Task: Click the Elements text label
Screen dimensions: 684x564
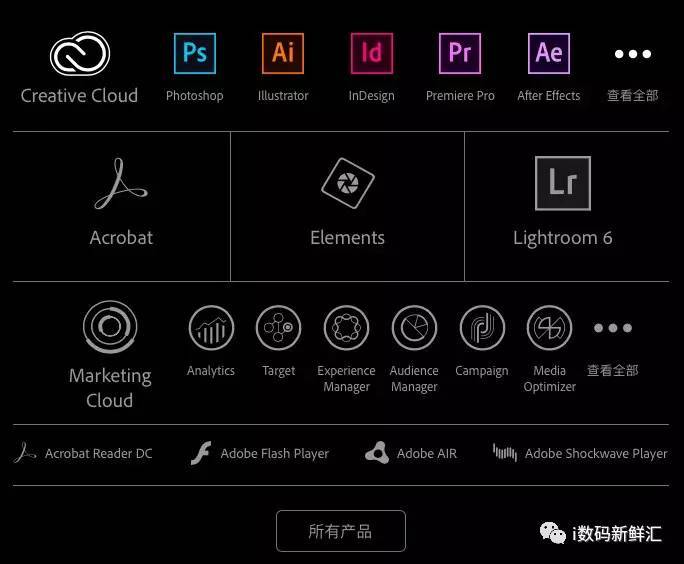Action: pos(348,238)
